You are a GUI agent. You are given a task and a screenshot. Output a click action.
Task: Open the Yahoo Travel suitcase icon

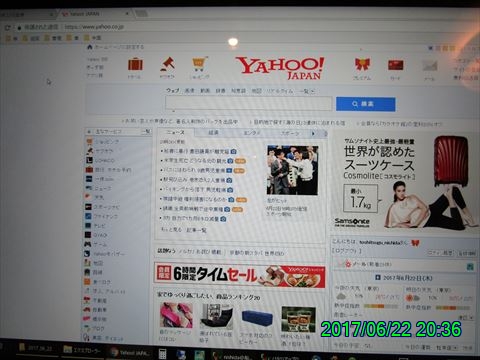pos(135,64)
